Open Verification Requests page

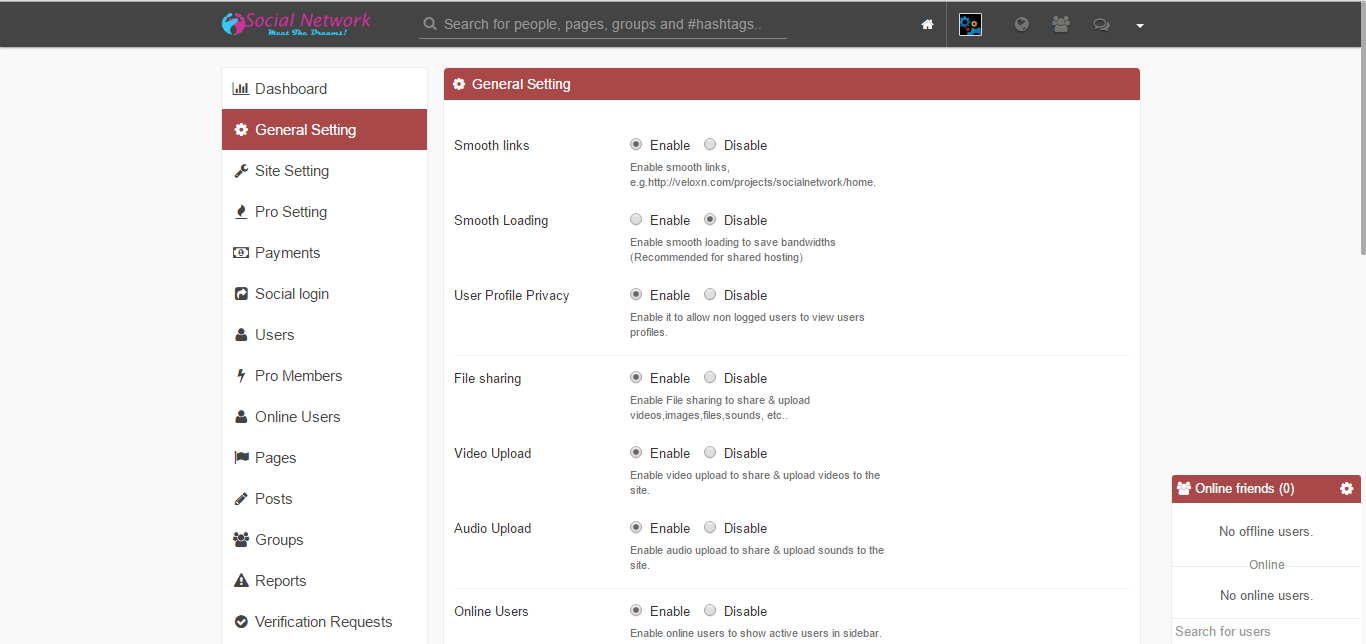323,622
